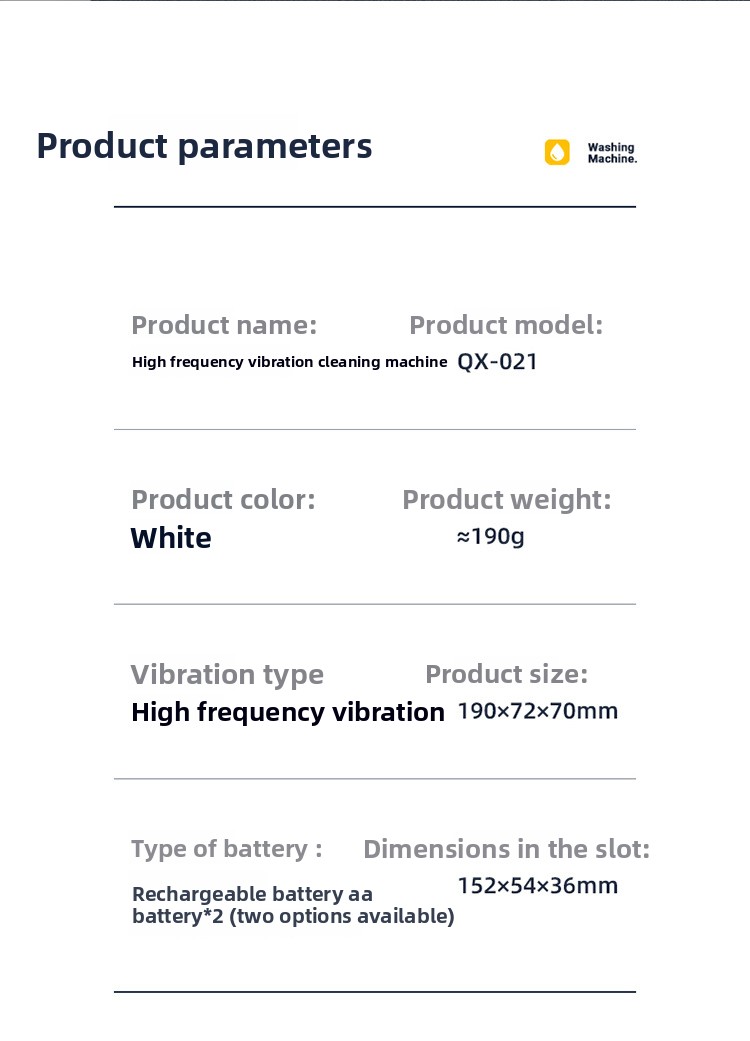The image size is (750, 1041).
Task: Click the 'Dimensions in the slot:' label
Action: (x=506, y=849)
